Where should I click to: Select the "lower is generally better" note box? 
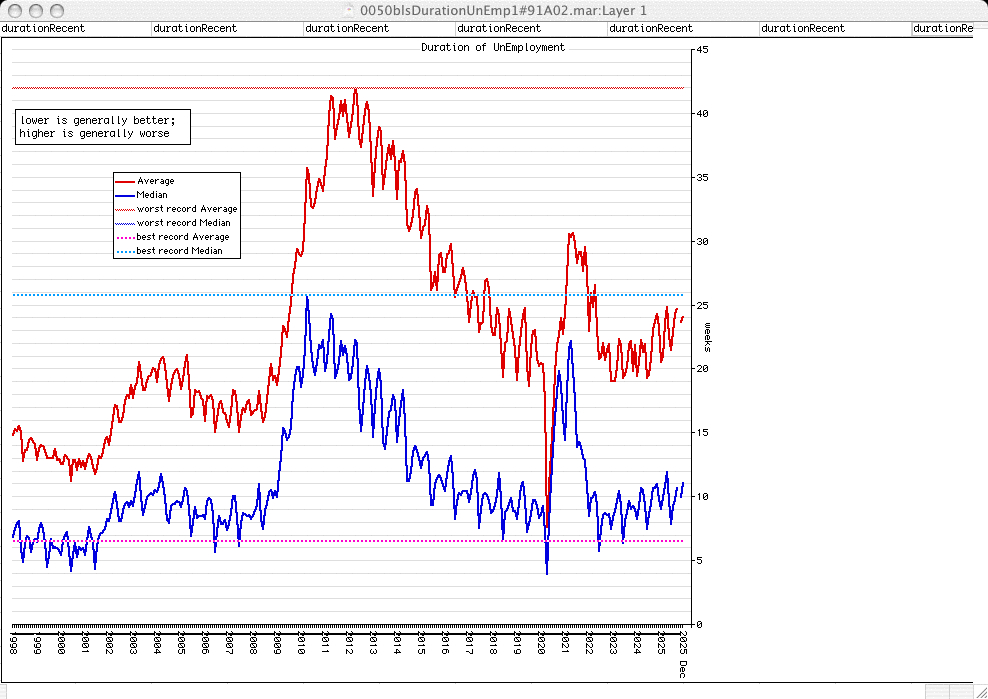[102, 126]
